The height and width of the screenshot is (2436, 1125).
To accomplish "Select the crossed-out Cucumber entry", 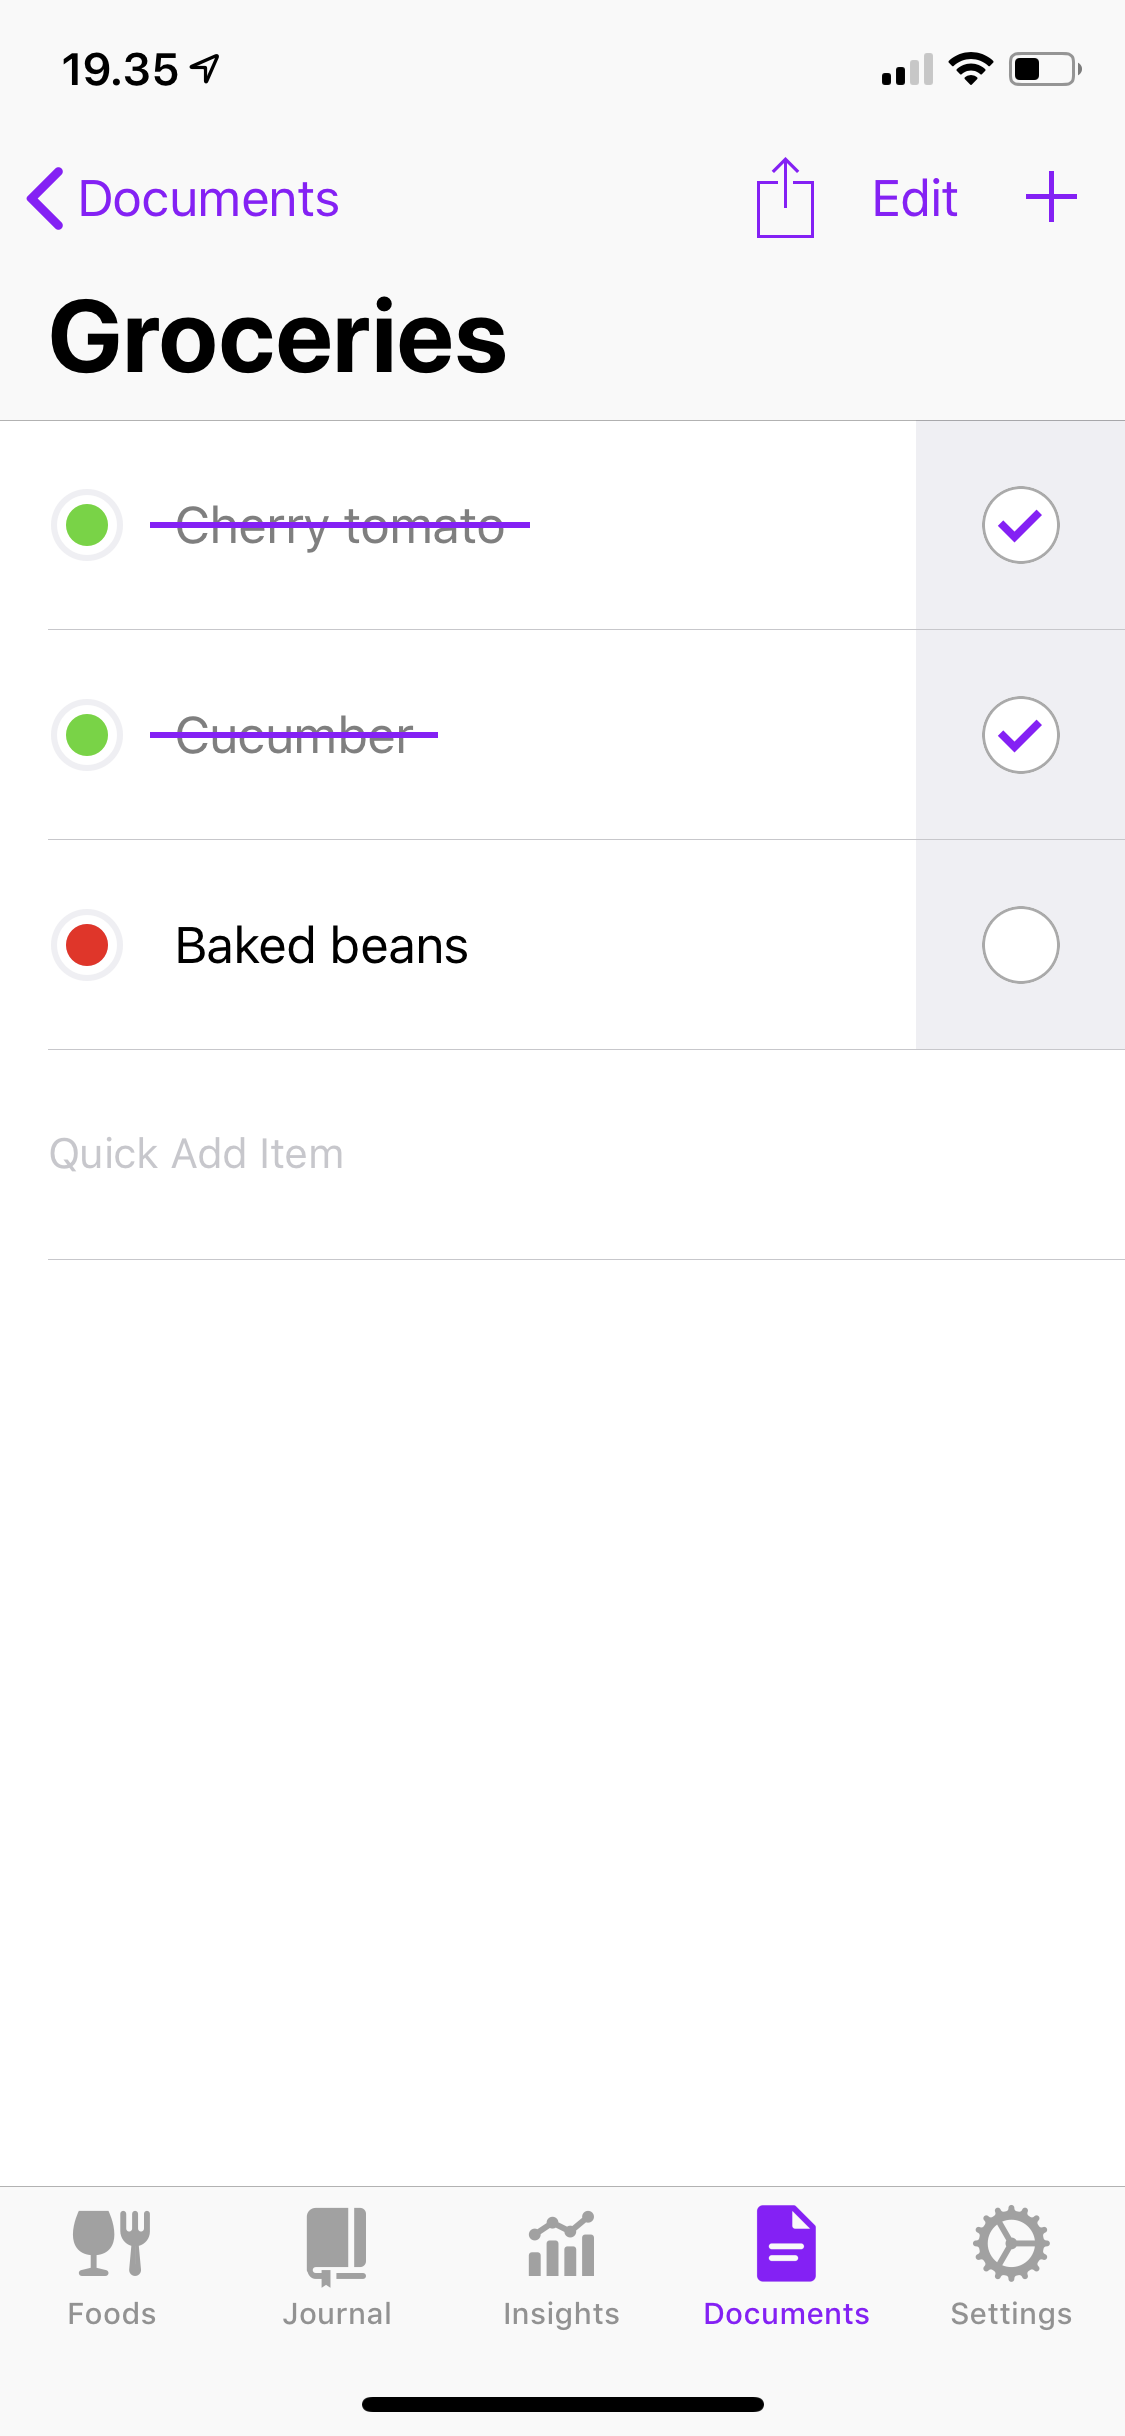I will click(294, 736).
